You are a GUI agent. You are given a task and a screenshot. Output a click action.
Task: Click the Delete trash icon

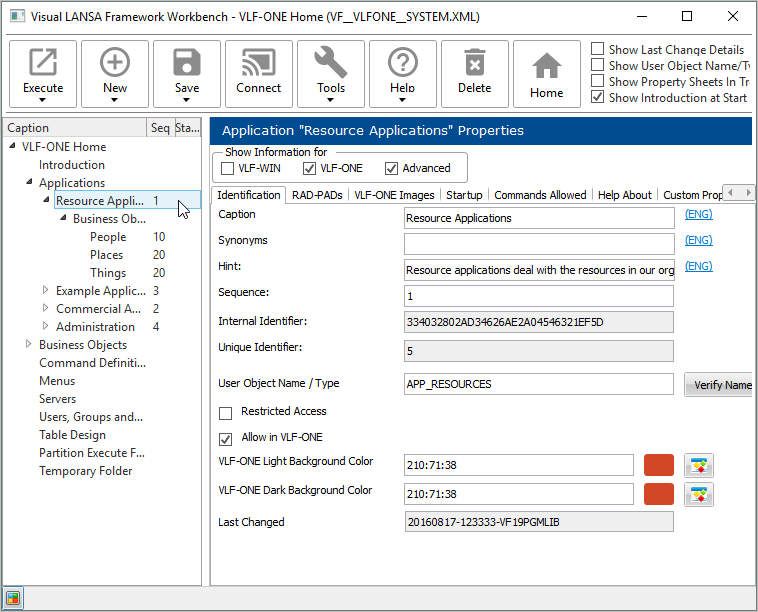click(475, 64)
